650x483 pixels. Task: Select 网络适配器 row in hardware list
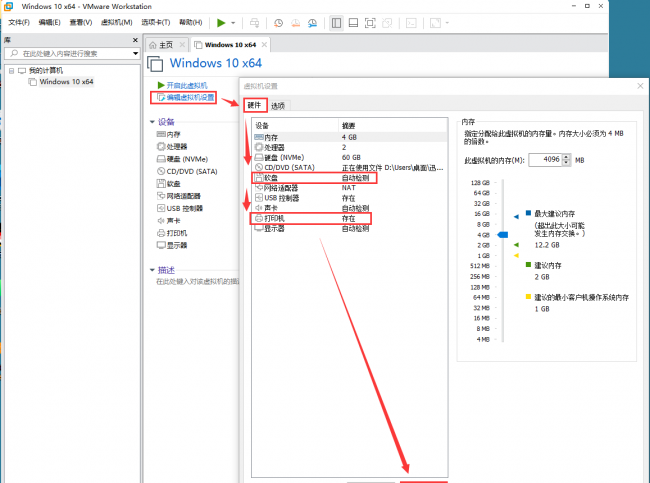click(x=350, y=188)
